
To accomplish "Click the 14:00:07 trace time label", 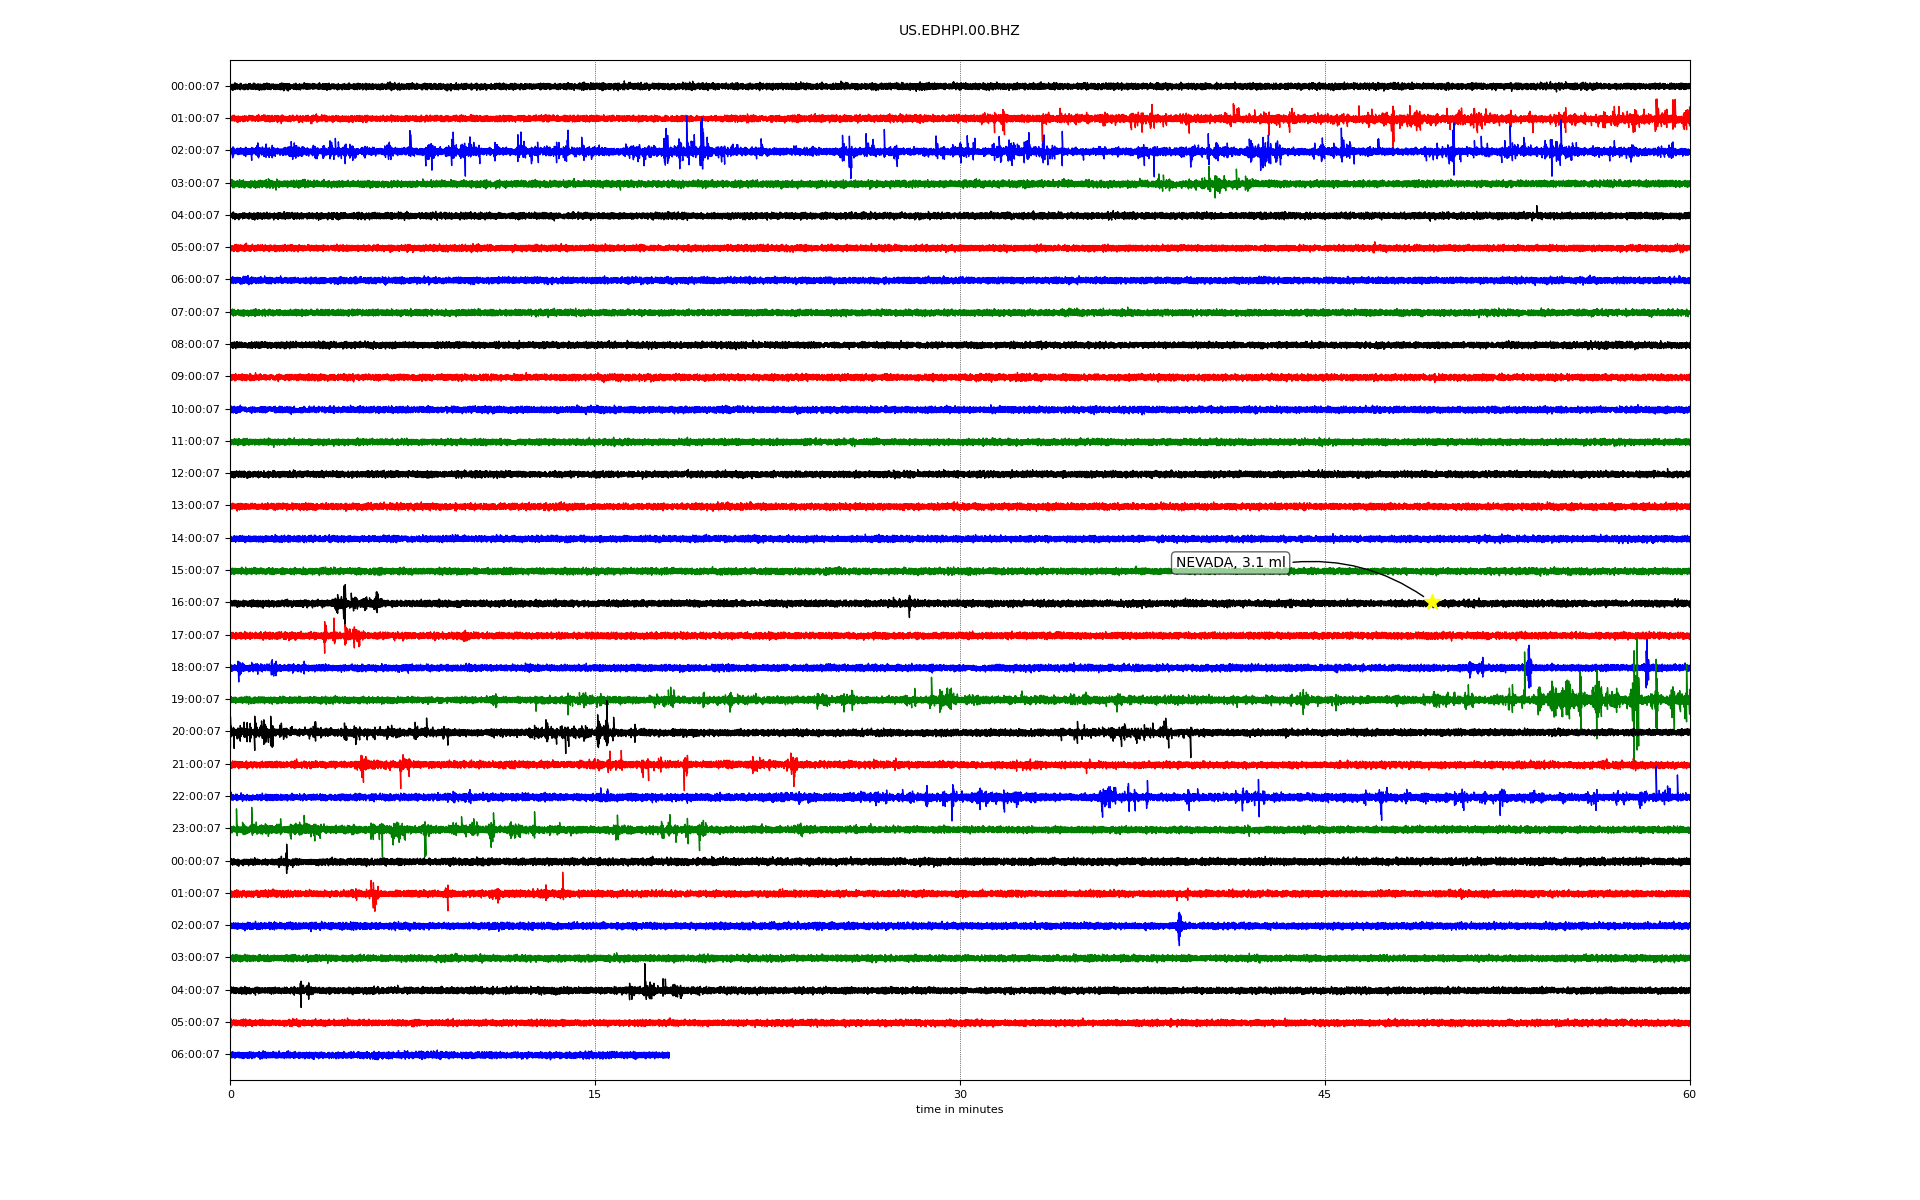I will pyautogui.click(x=195, y=539).
